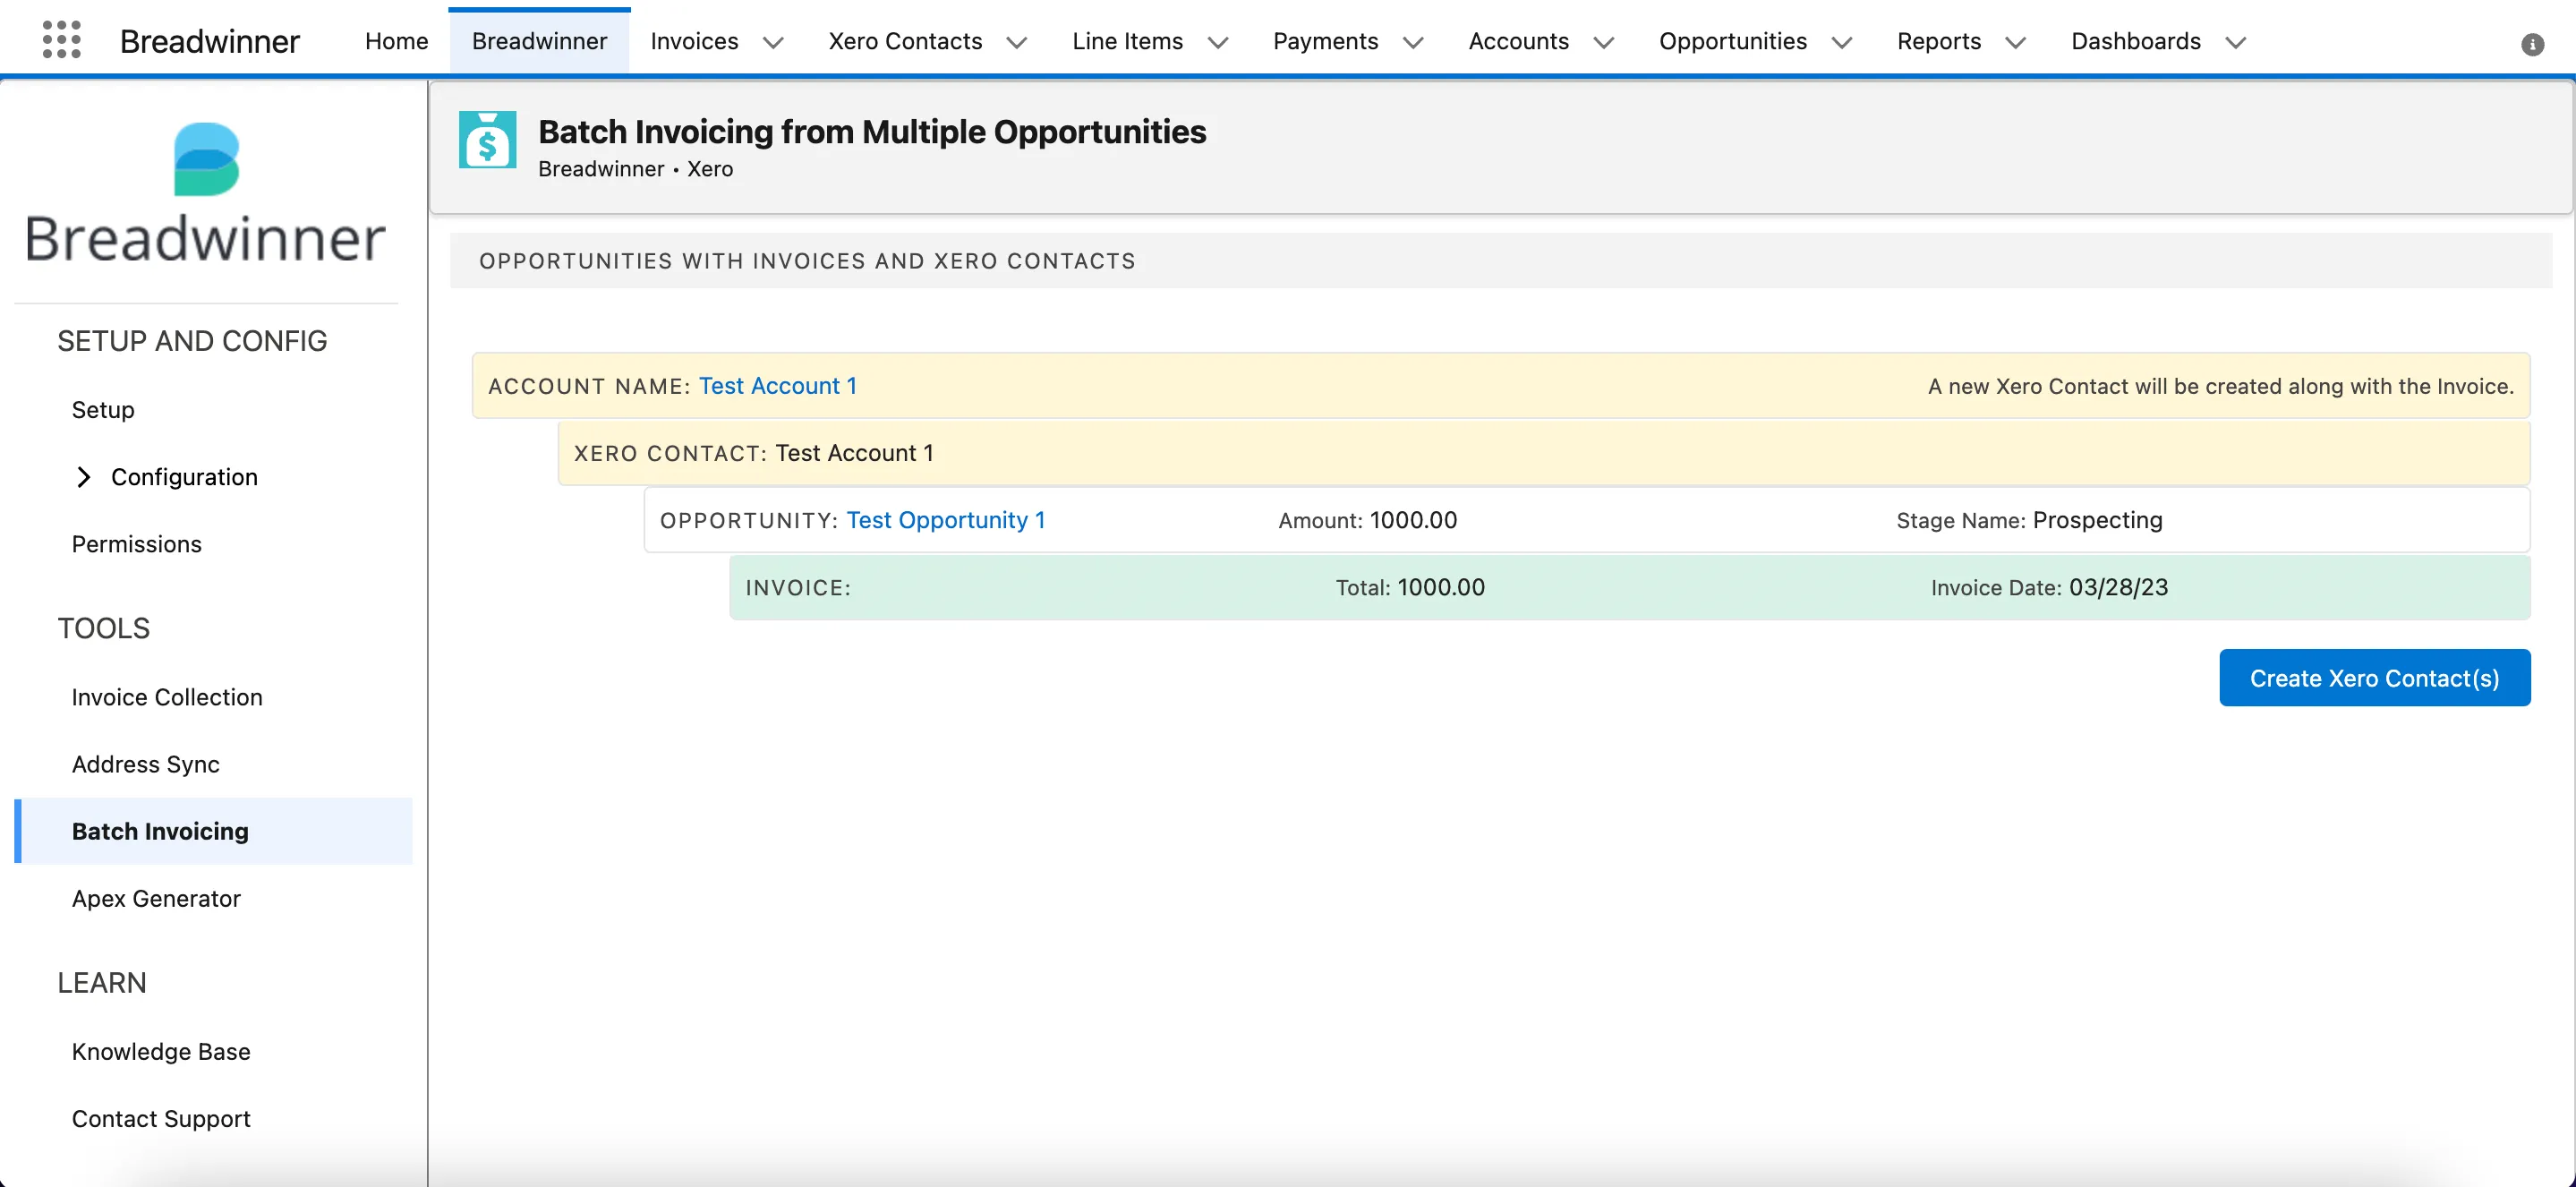Image resolution: width=2576 pixels, height=1187 pixels.
Task: Switch to the Invoices tab
Action: point(694,41)
